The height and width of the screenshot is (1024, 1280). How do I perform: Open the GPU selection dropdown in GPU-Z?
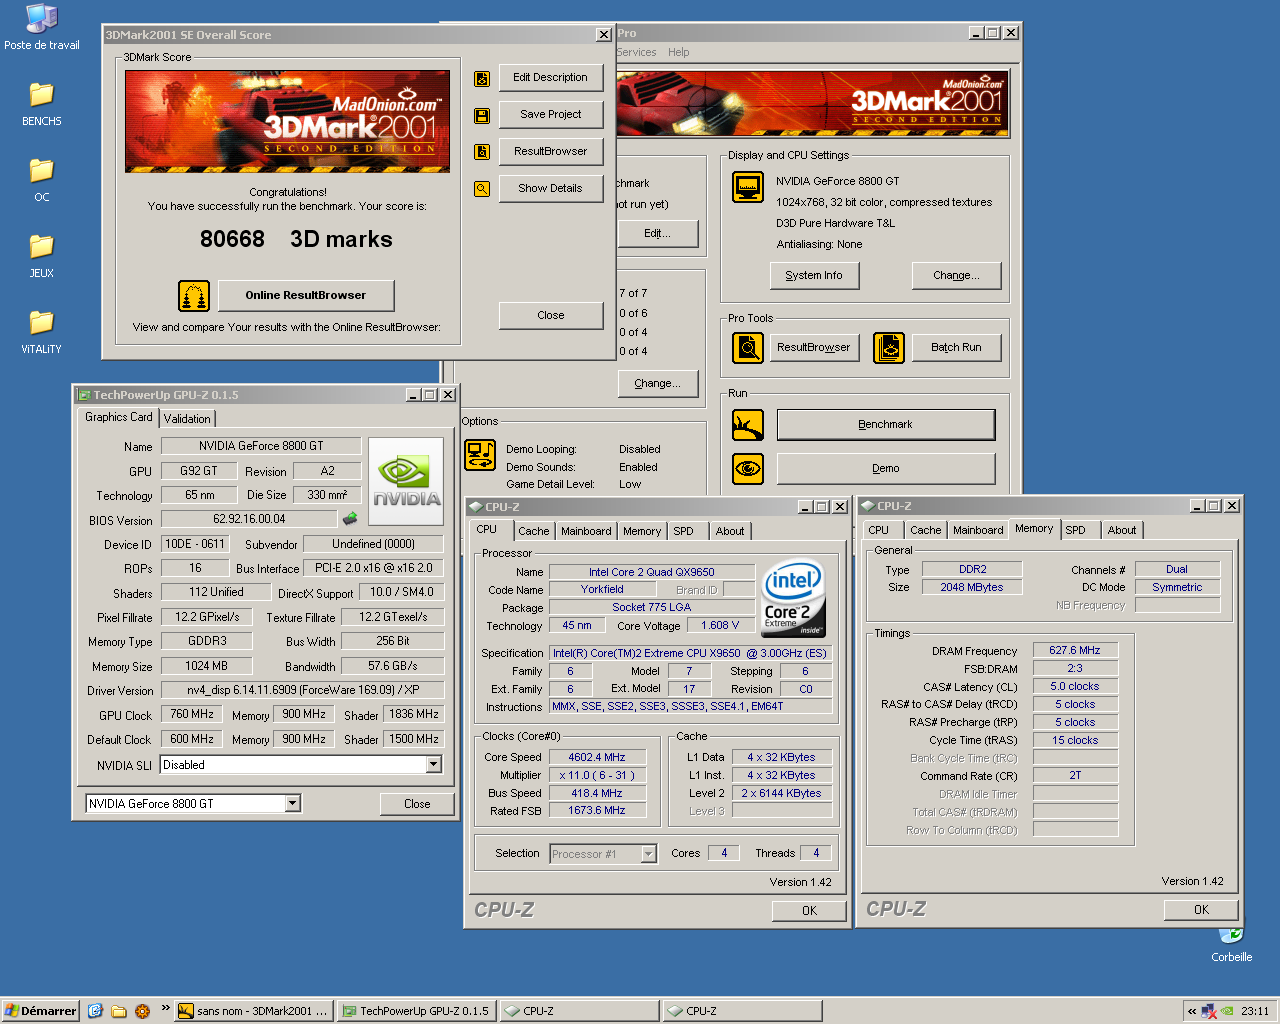pos(292,804)
